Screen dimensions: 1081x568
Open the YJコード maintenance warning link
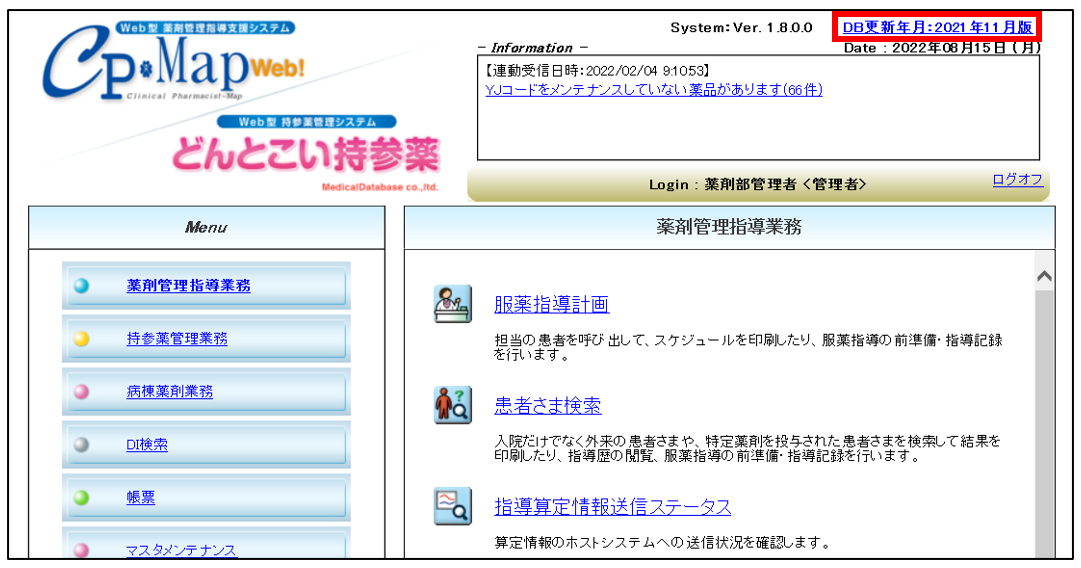tap(653, 90)
